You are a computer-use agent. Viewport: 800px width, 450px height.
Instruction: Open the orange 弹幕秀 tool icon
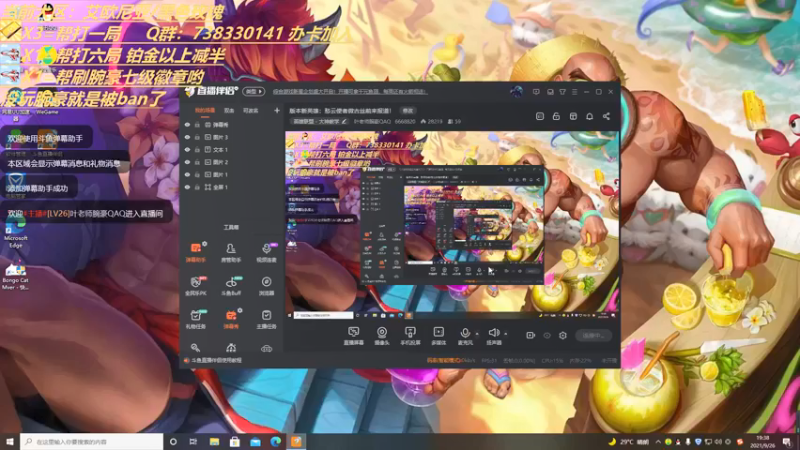click(x=231, y=319)
